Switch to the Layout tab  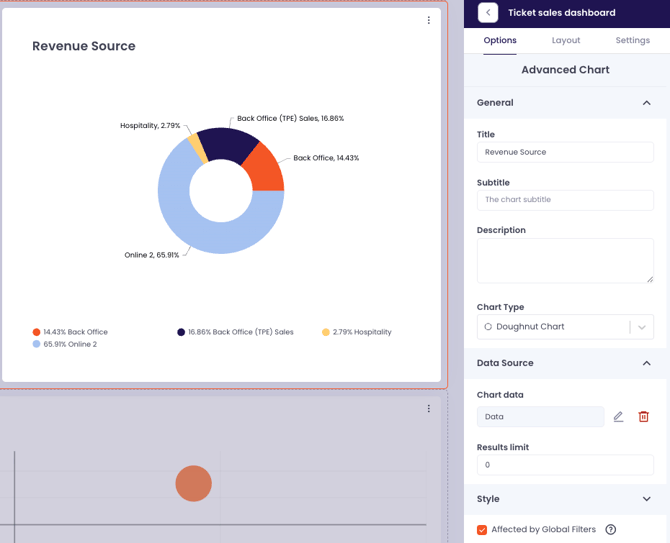(566, 41)
